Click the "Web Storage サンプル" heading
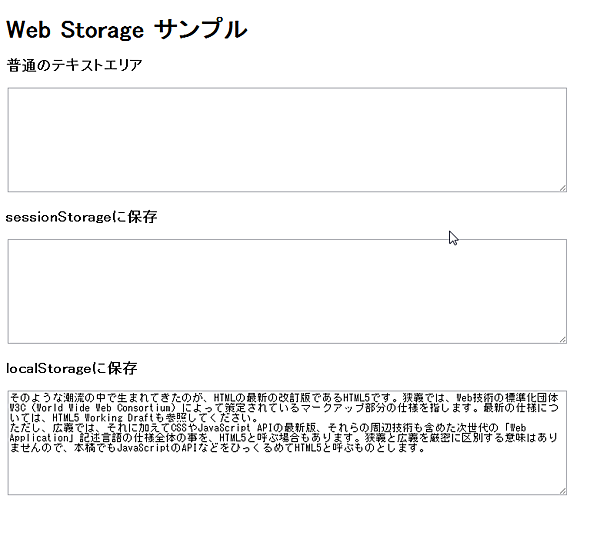Image resolution: width=600 pixels, height=539 pixels. point(126,30)
